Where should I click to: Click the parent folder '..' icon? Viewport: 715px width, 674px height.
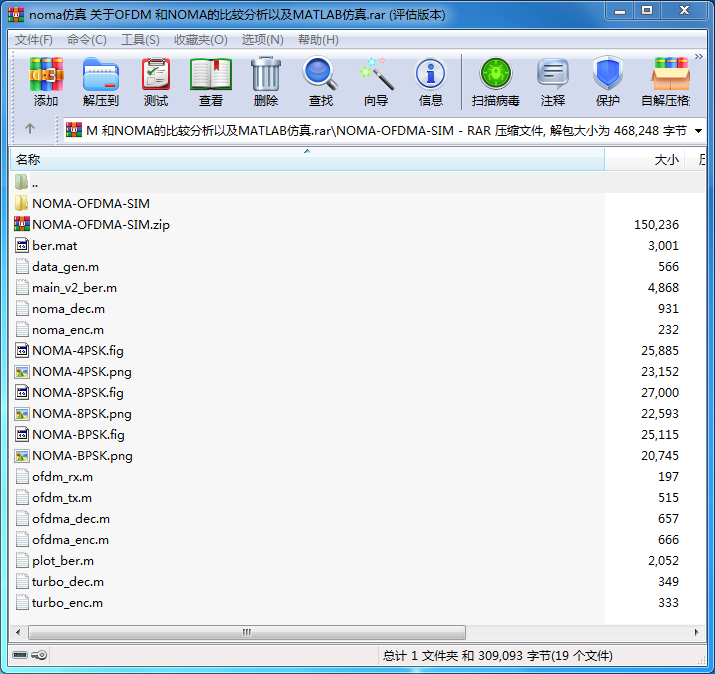tap(21, 182)
